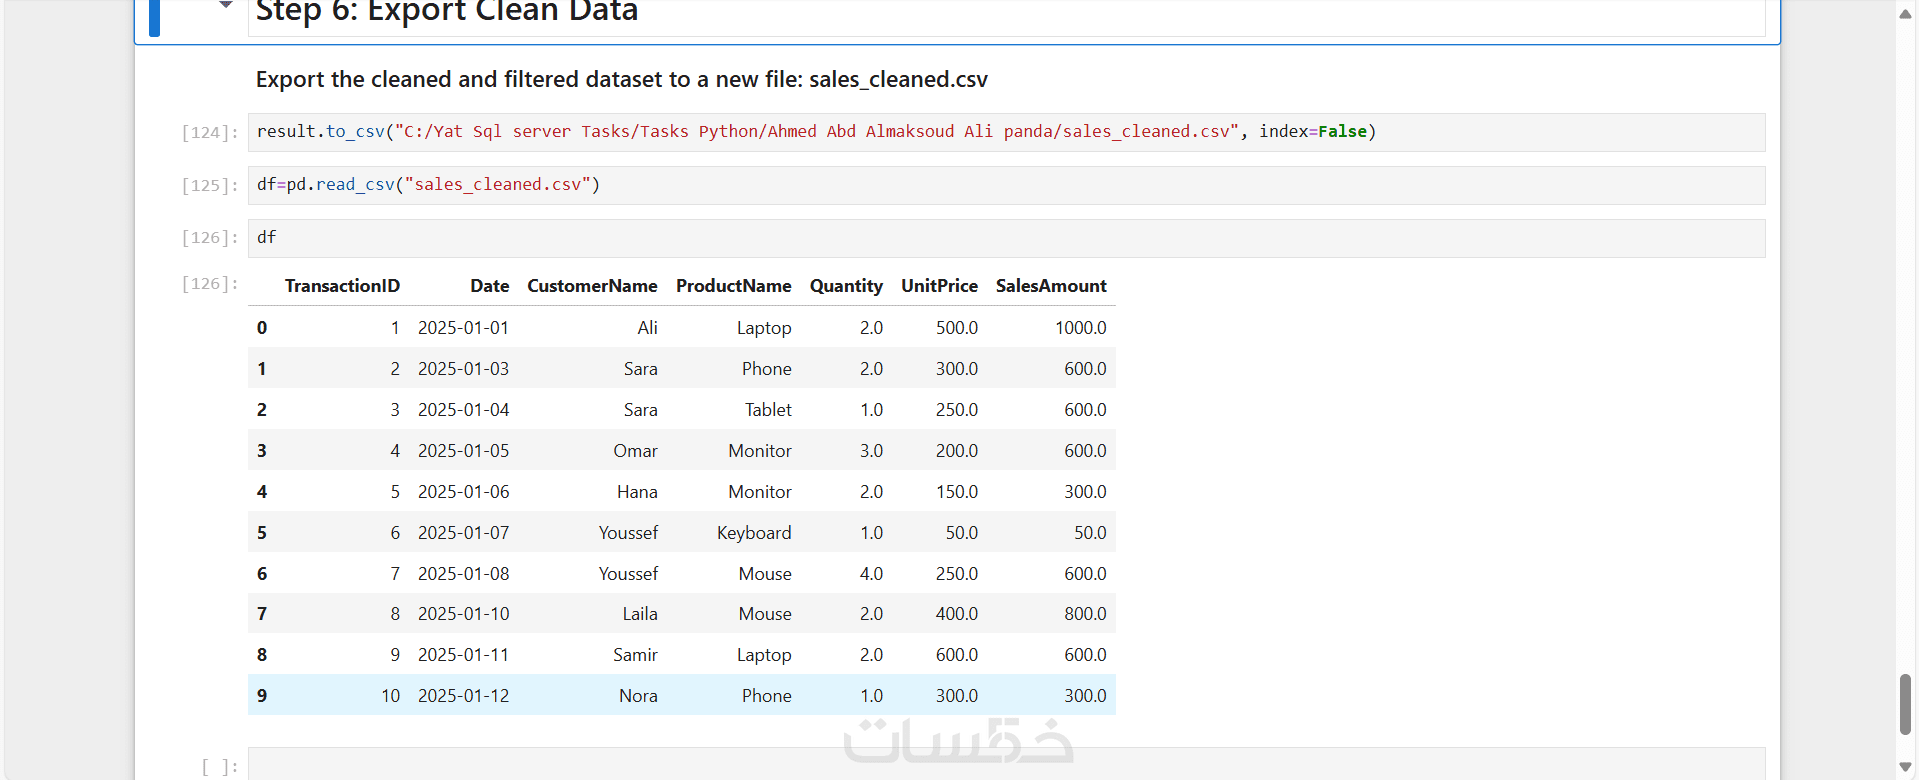This screenshot has width=1919, height=780.
Task: Grab the vertical scrollbar thumb
Action: pyautogui.click(x=1905, y=704)
